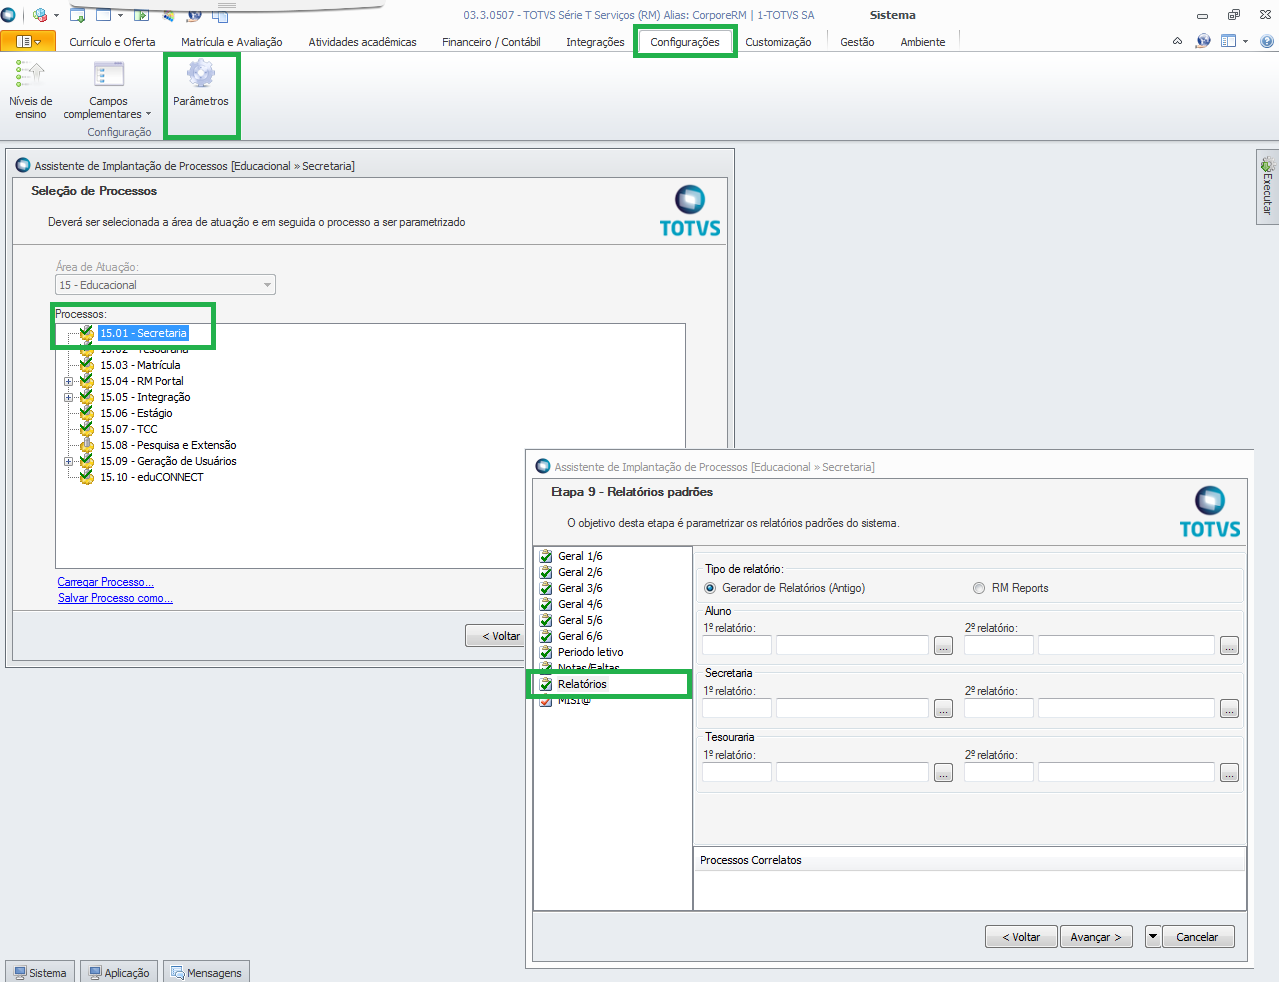Click the Aluno 1º relatório code field
Image resolution: width=1280 pixels, height=982 pixels.
(x=737, y=645)
